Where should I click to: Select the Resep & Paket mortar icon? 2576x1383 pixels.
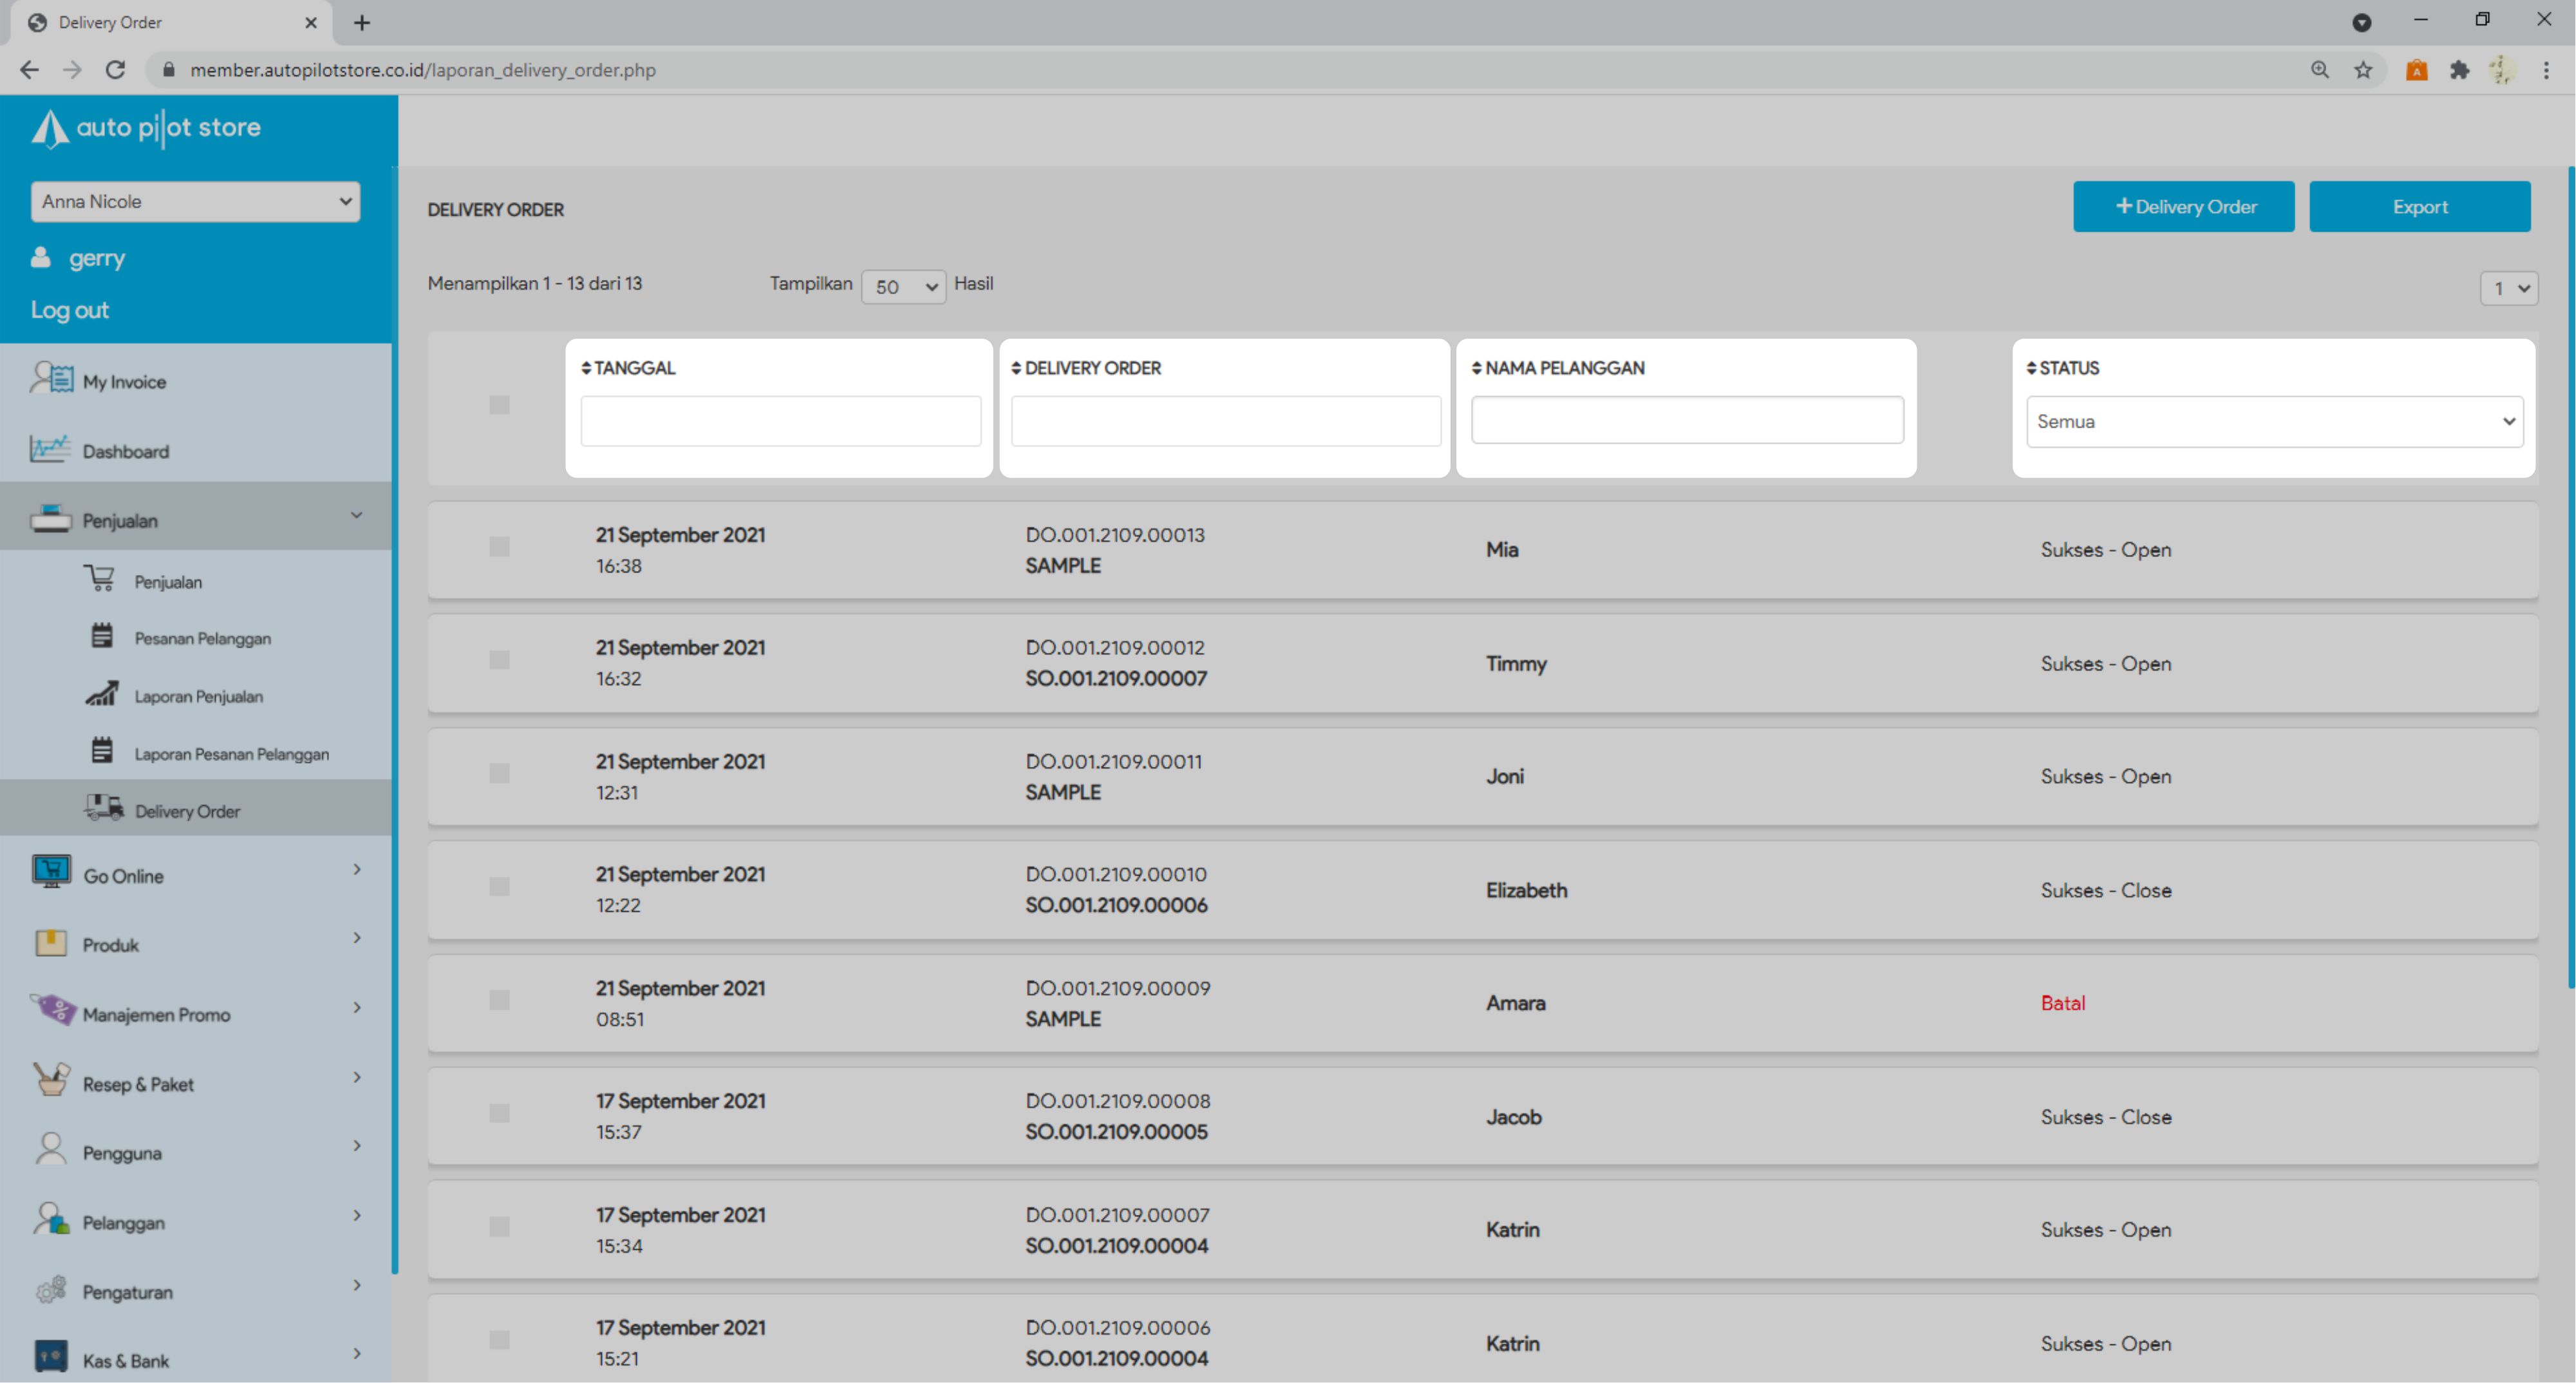click(x=51, y=1080)
